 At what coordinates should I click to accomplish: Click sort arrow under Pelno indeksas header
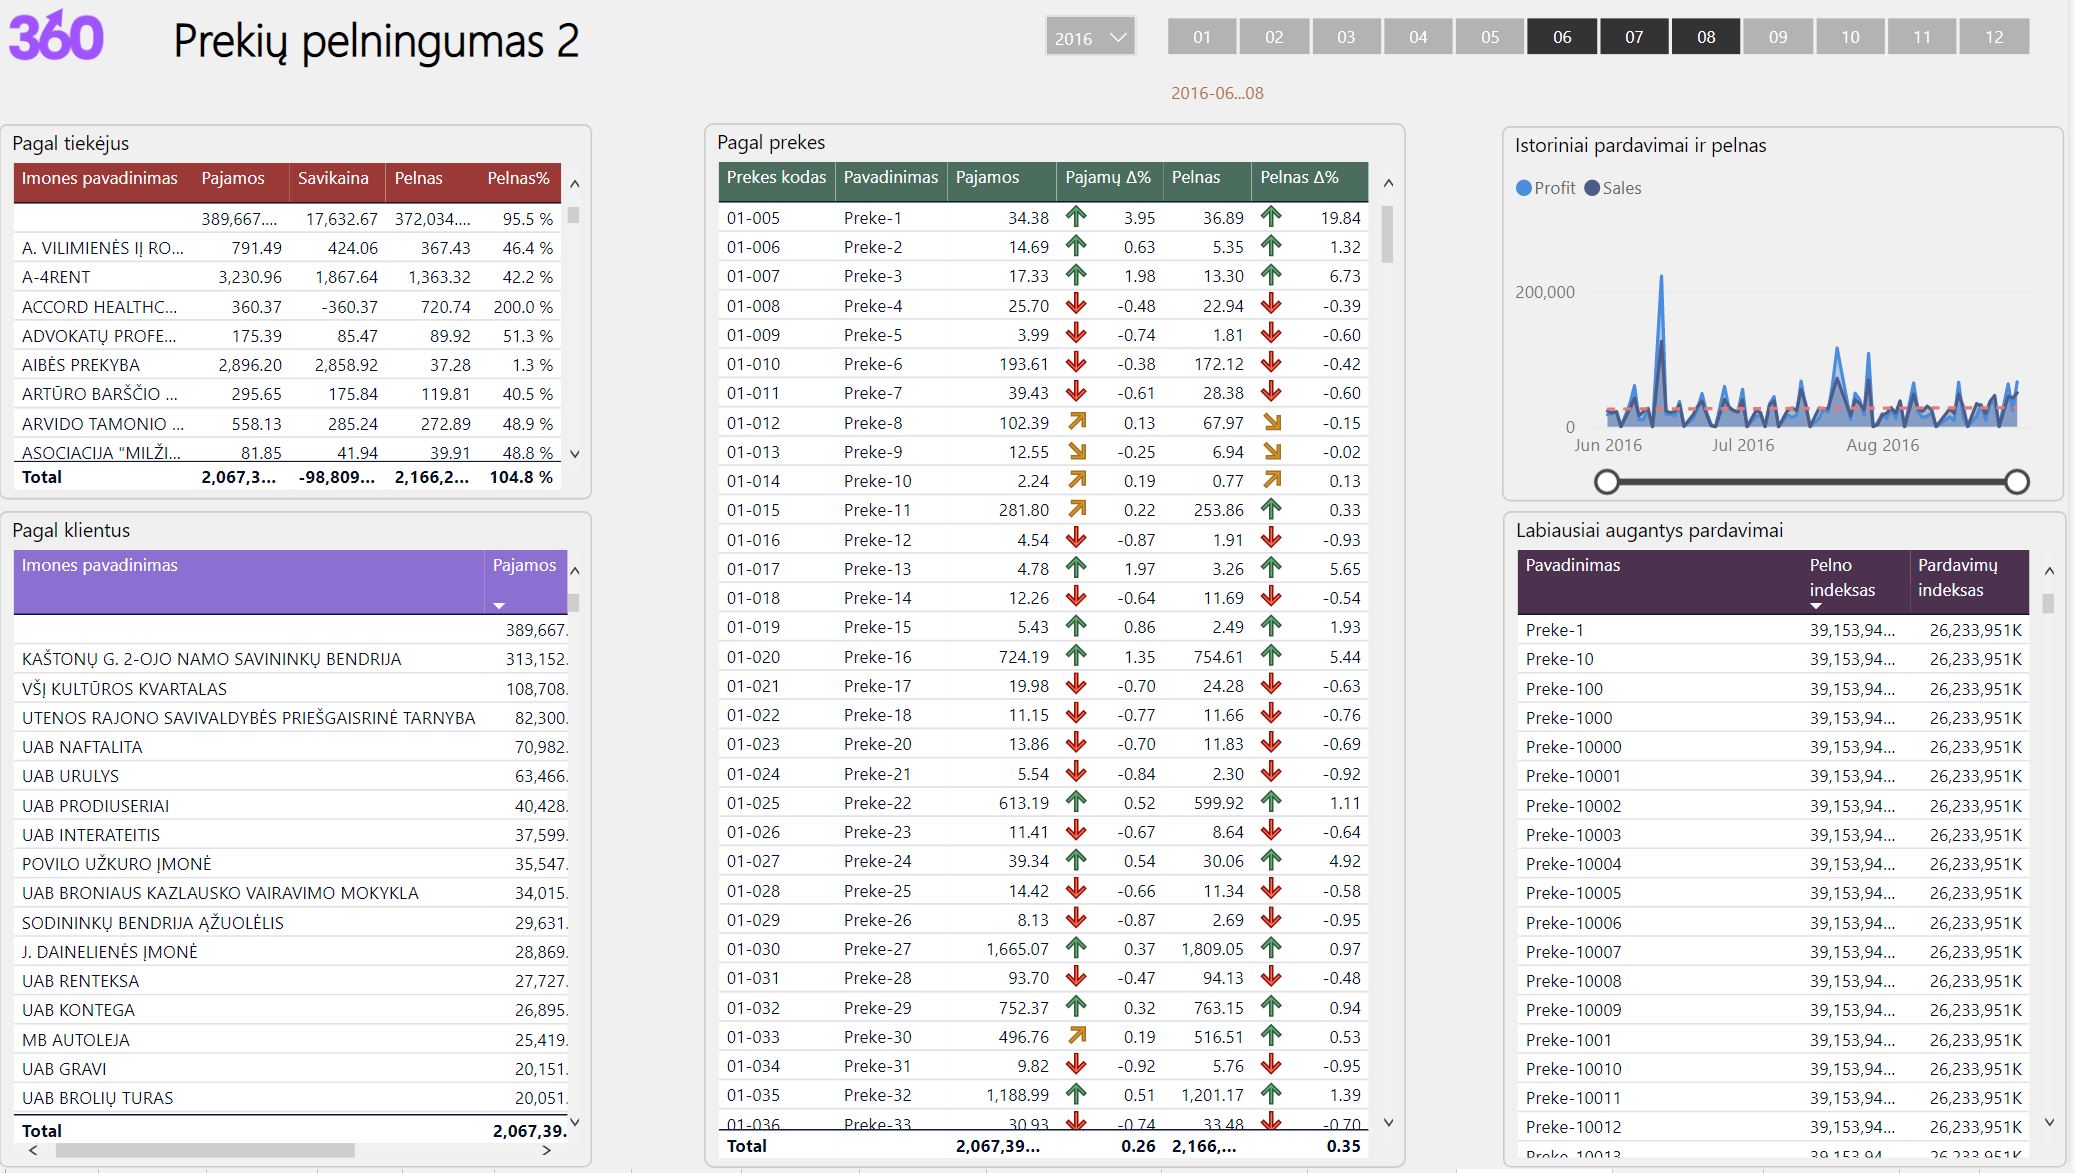click(x=1816, y=607)
